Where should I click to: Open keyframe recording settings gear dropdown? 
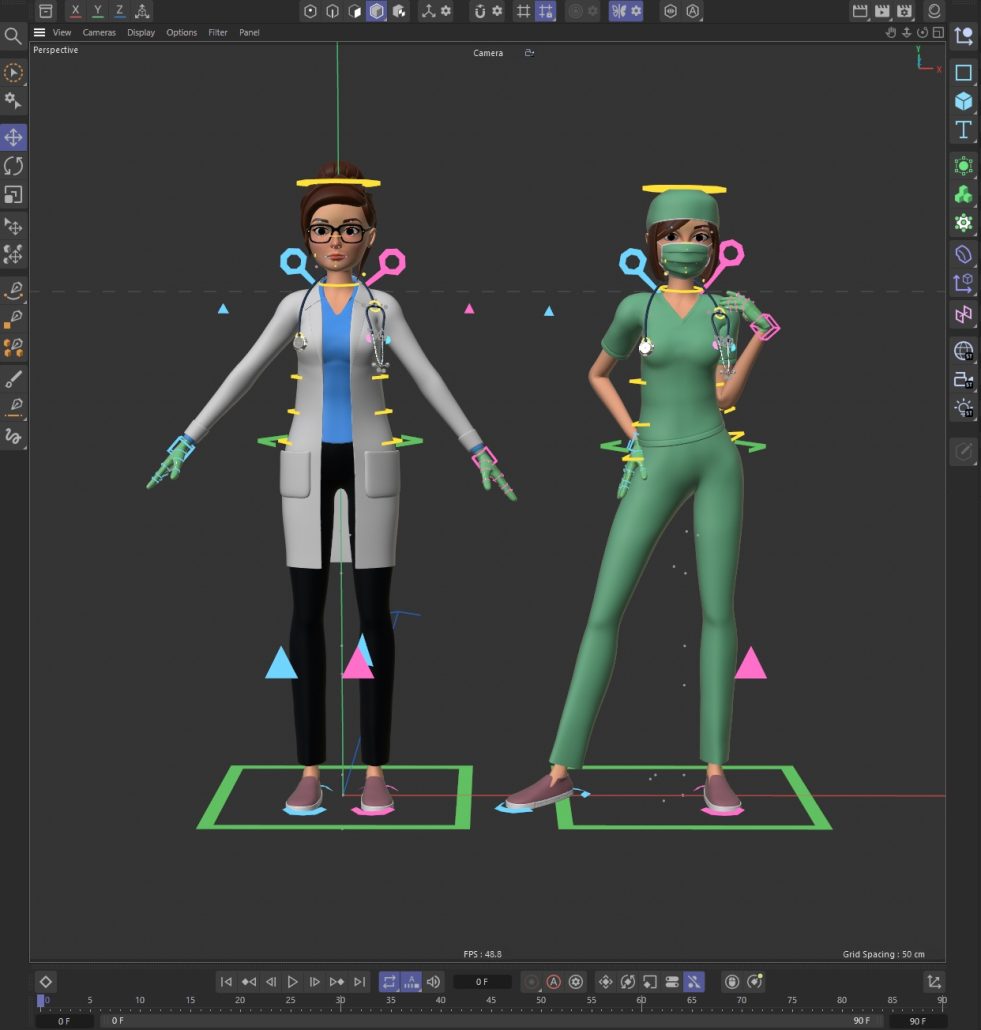[x=577, y=981]
